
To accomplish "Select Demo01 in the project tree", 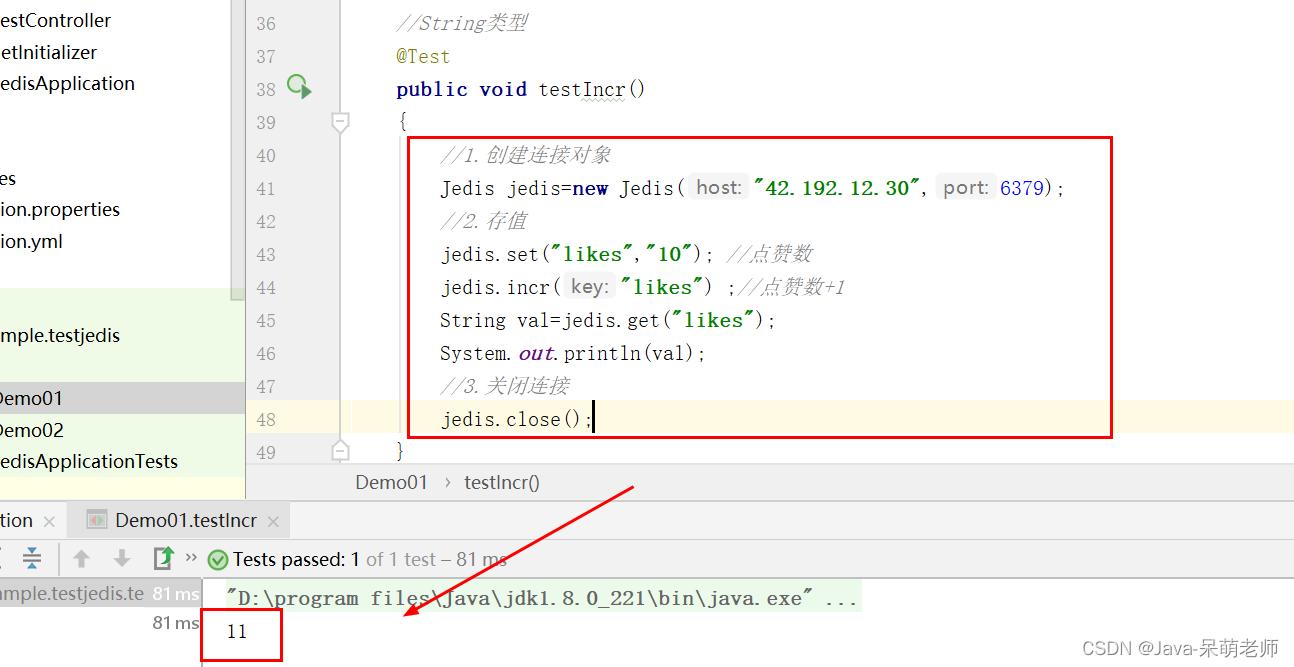I will (30, 398).
